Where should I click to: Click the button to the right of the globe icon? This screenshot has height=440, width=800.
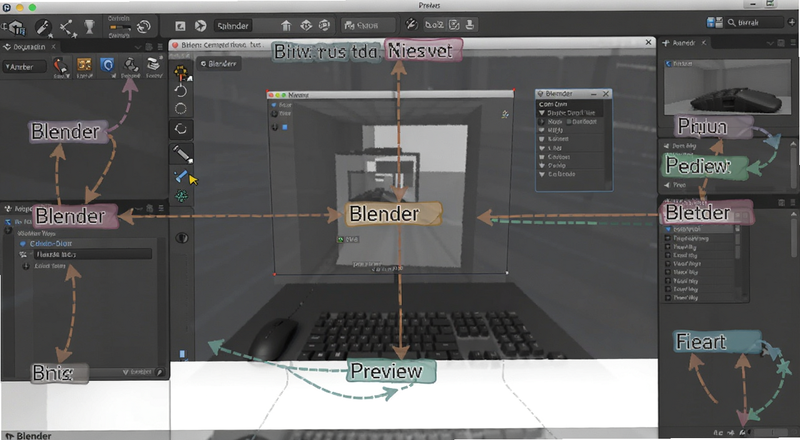click(x=368, y=25)
